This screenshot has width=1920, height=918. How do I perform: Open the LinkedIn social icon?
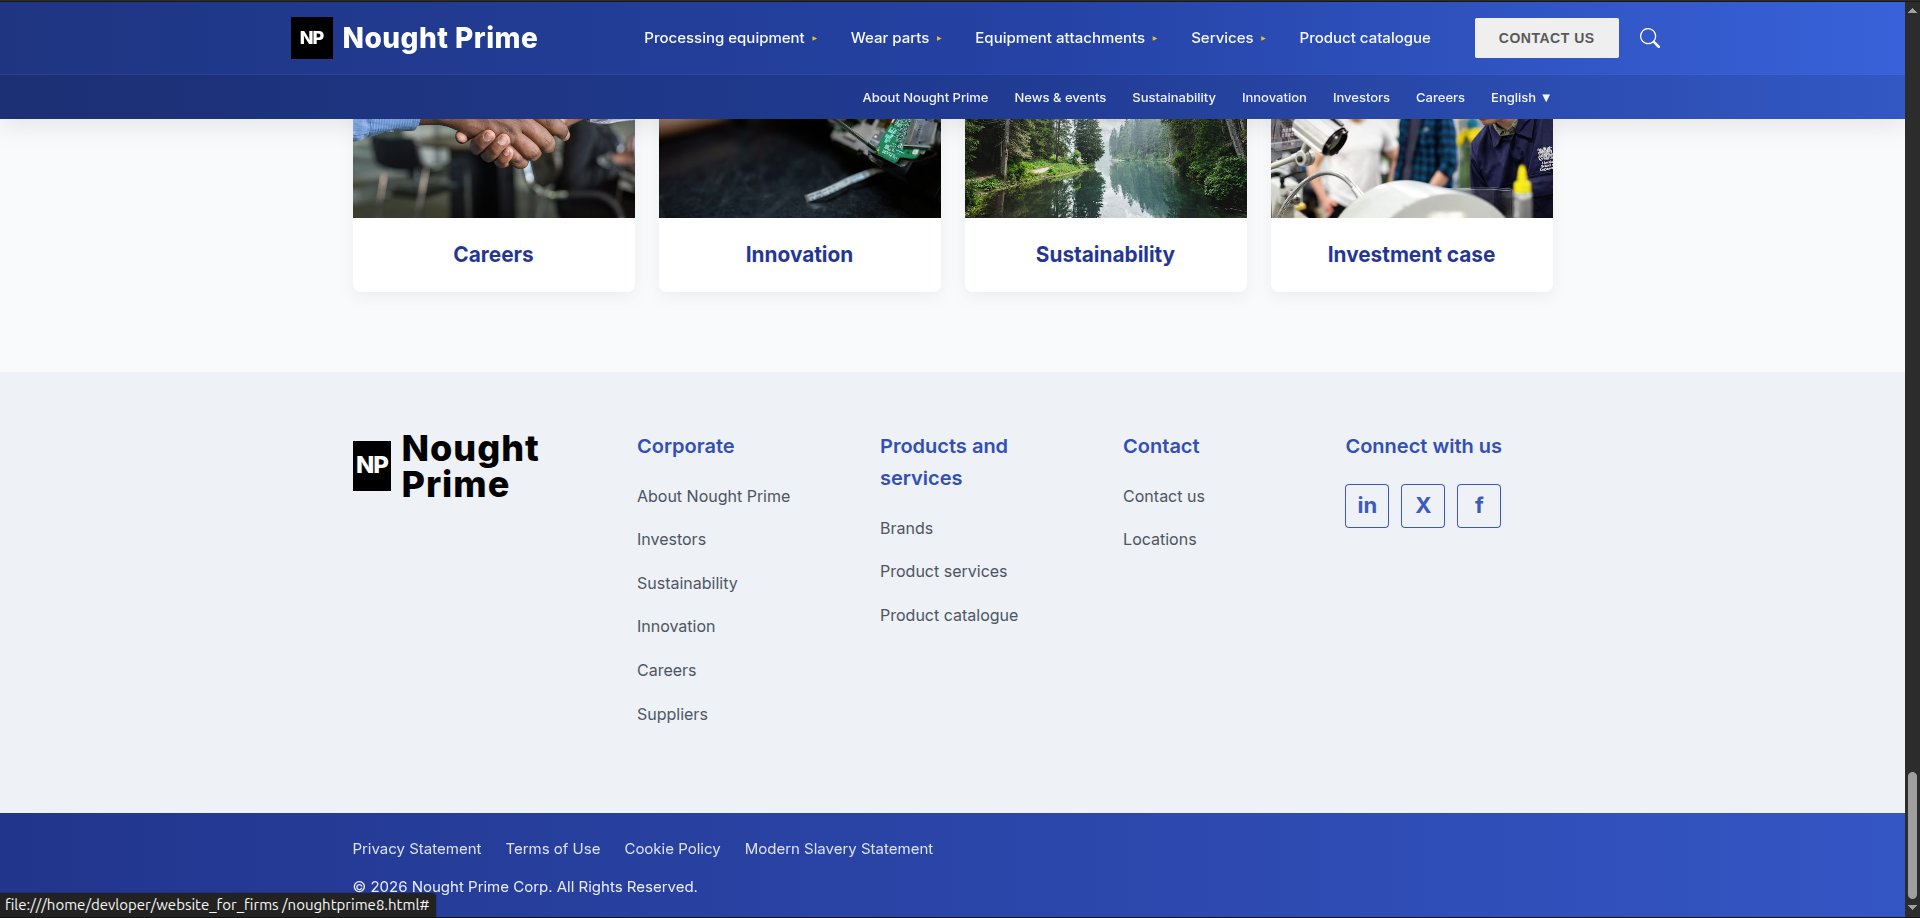1366,506
